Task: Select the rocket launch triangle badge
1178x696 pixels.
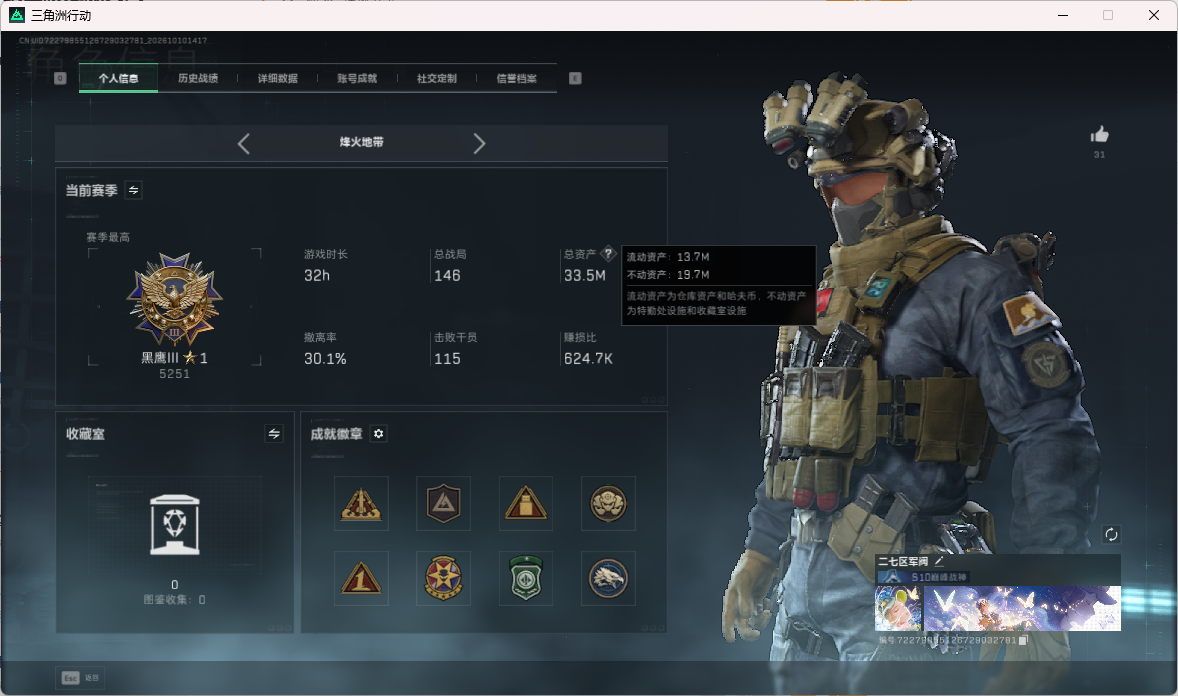Action: pyautogui.click(x=361, y=504)
